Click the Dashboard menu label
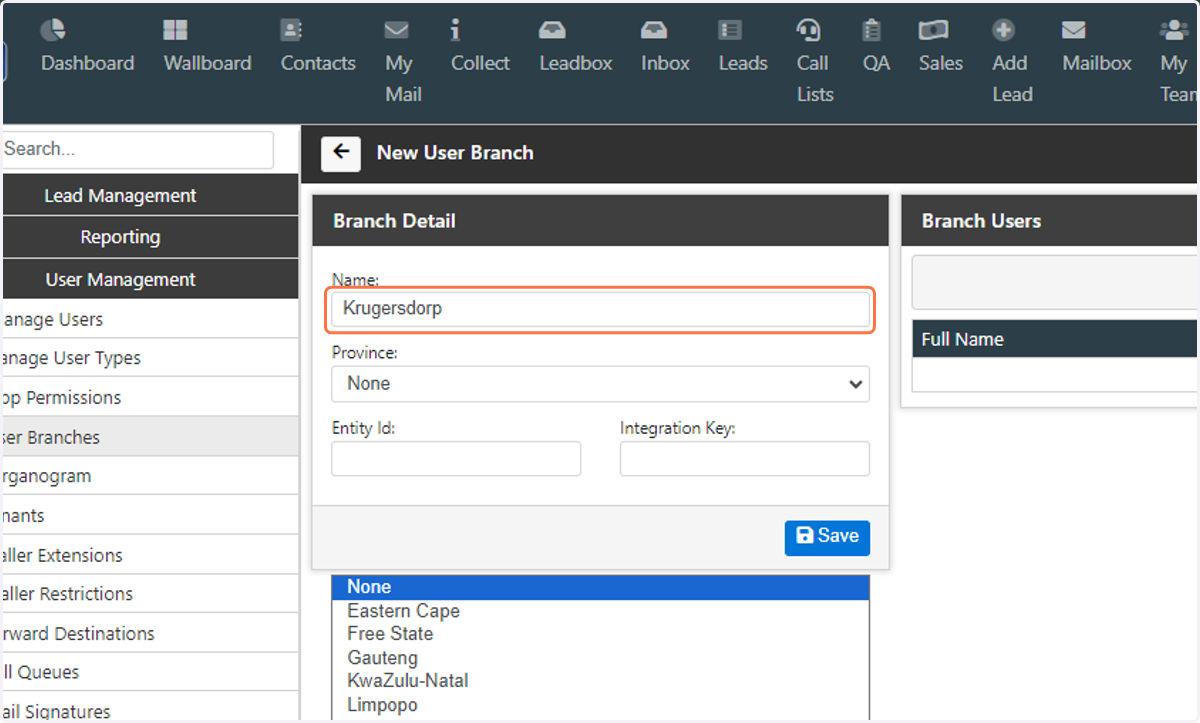This screenshot has height=723, width=1200. 88,63
